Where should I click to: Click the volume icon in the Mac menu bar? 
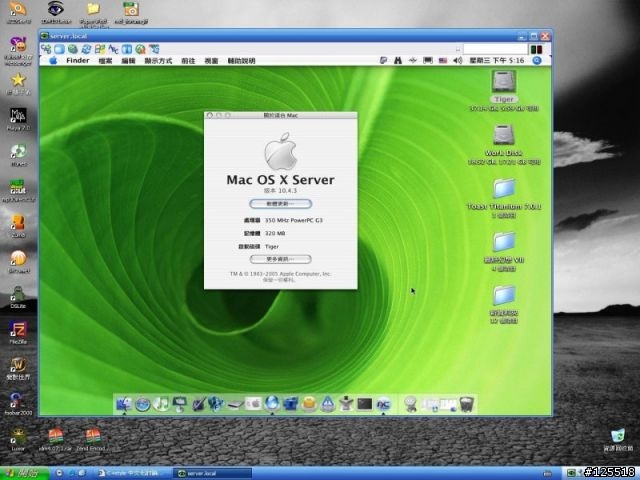click(x=458, y=60)
